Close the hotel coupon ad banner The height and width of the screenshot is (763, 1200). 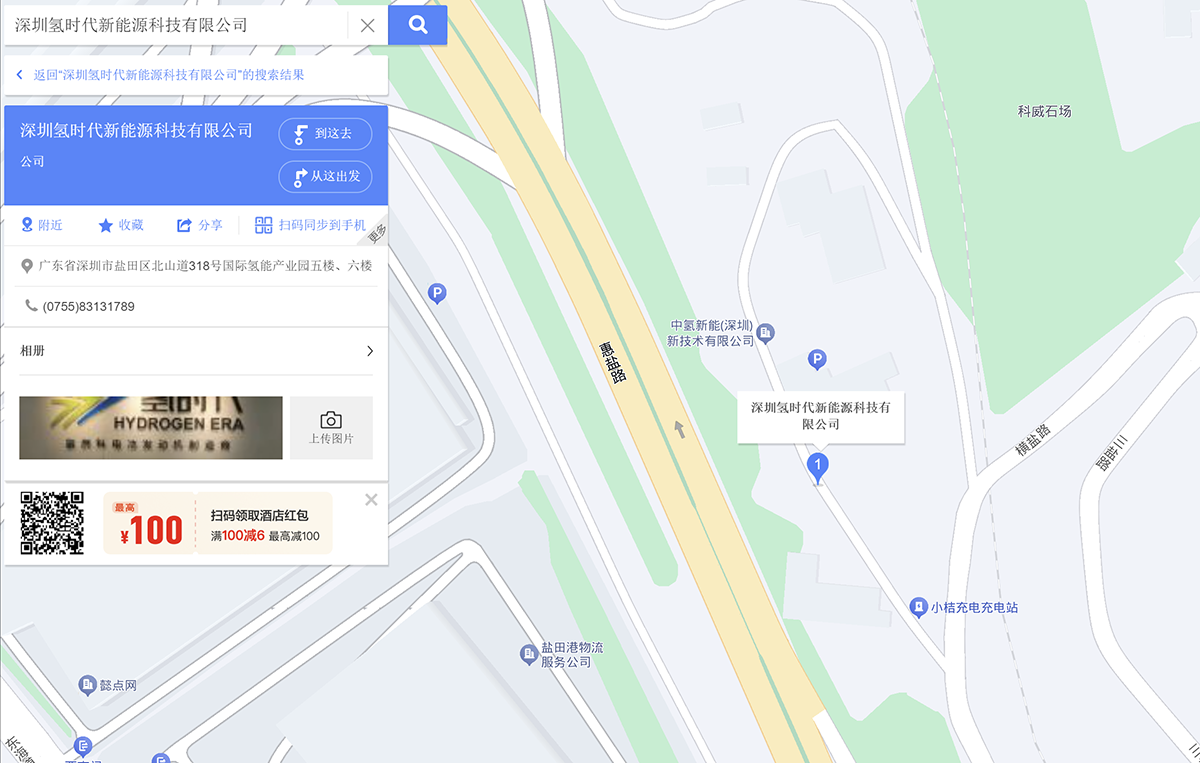[x=371, y=500]
